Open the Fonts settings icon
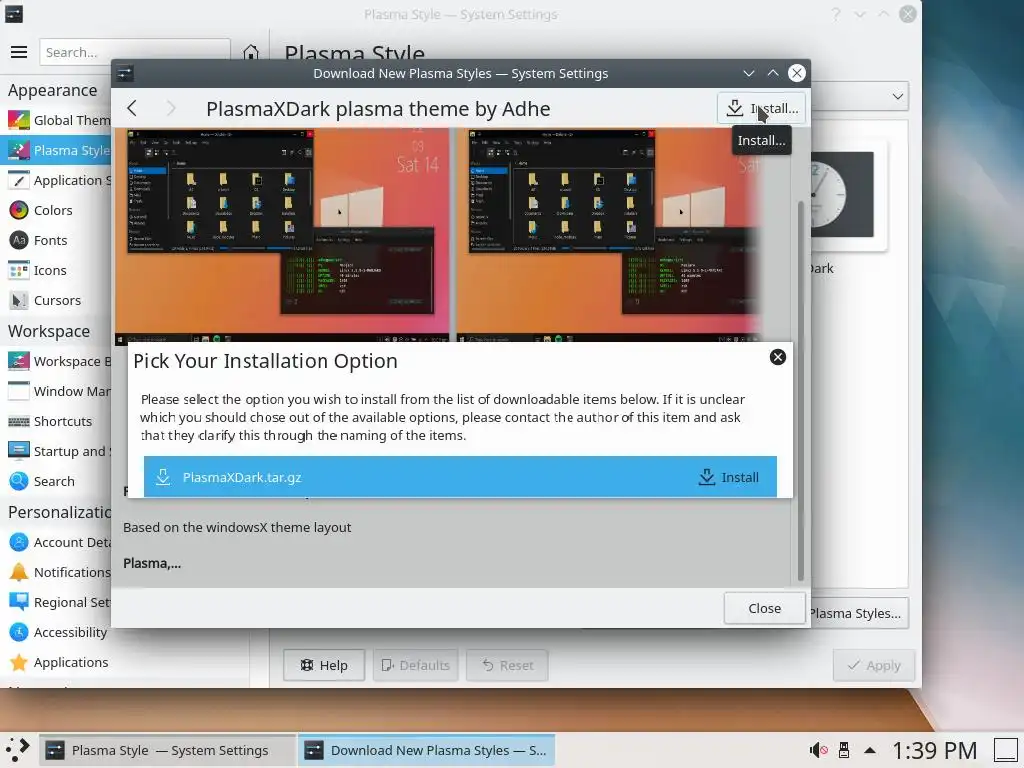Image resolution: width=1024 pixels, height=768 pixels. (18, 240)
